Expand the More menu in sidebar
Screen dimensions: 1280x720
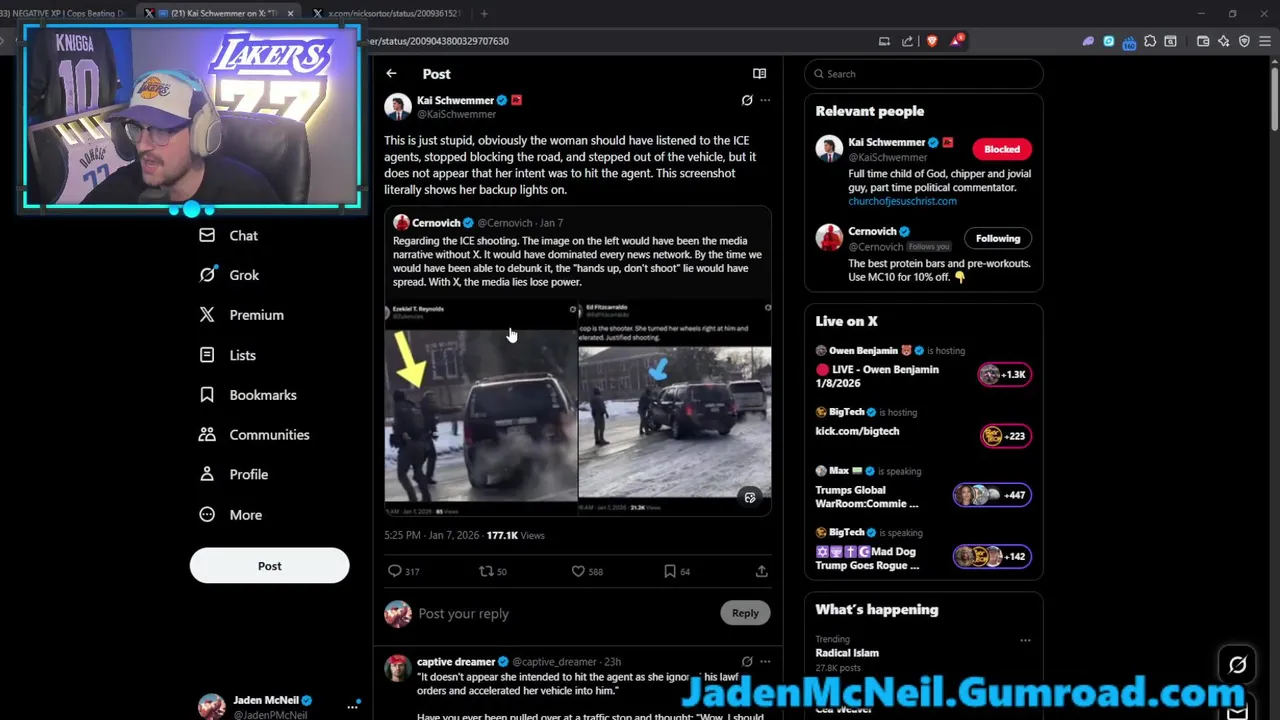(230, 515)
